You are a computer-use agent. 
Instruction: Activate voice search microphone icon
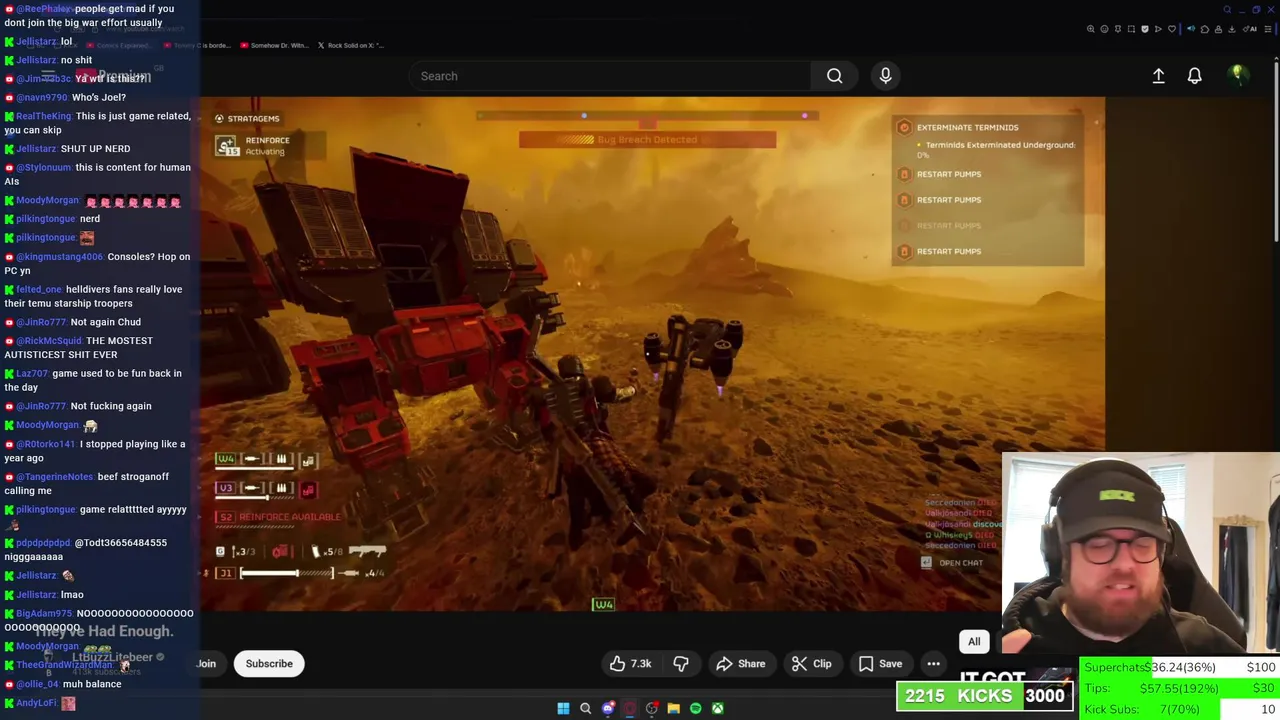[885, 76]
